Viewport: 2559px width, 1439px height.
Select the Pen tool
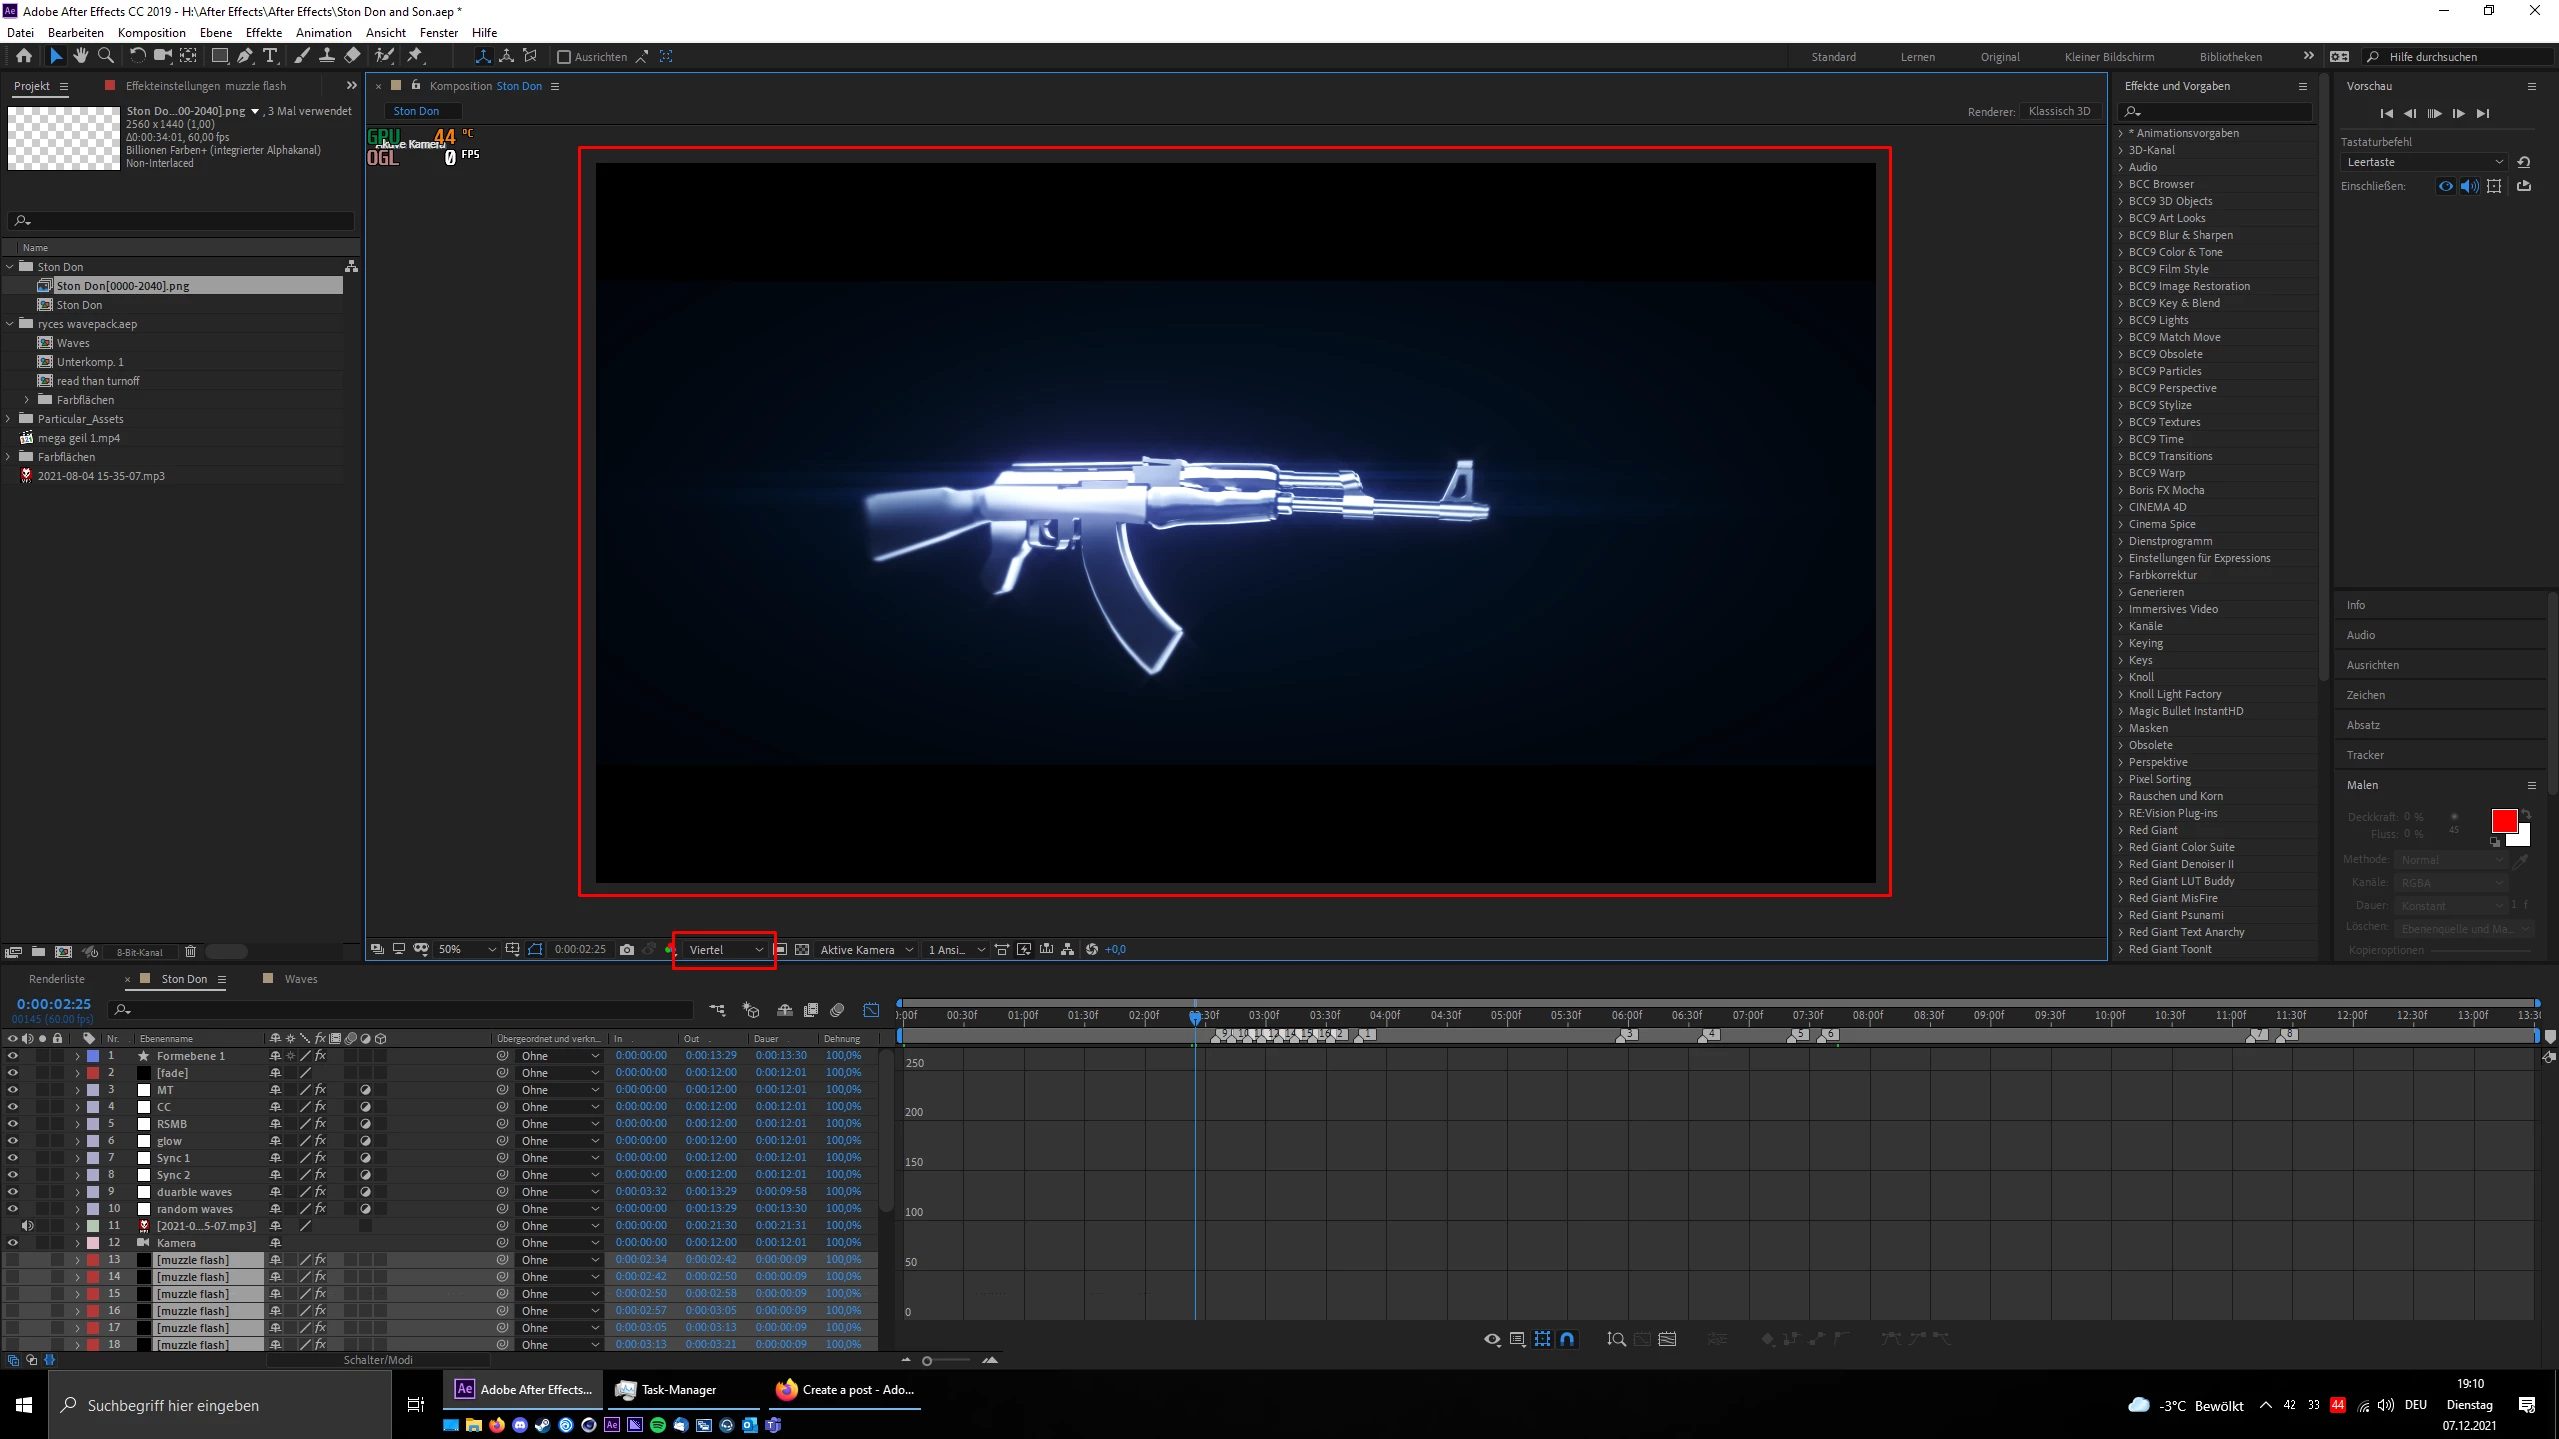245,56
